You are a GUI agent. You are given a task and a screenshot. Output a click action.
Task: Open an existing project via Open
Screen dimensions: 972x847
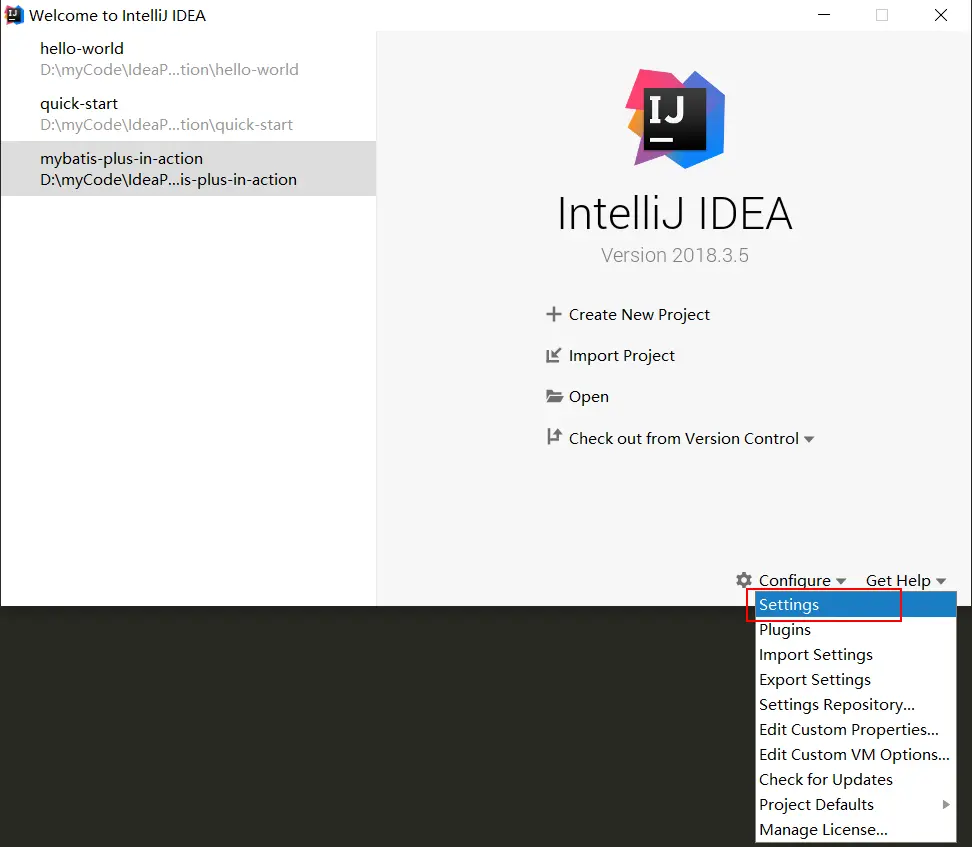(588, 397)
